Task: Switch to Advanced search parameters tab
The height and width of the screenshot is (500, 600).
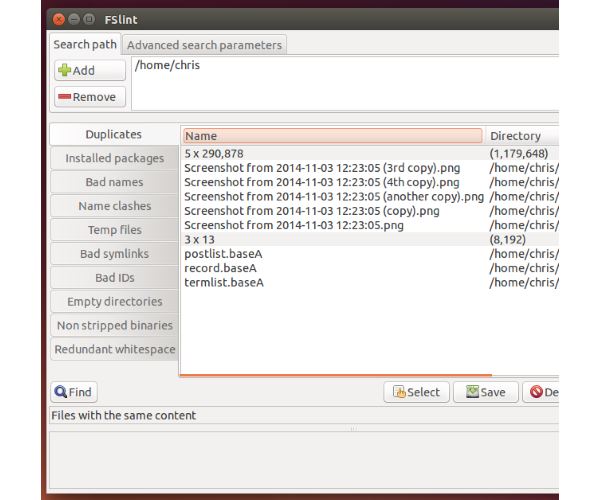Action: click(204, 45)
